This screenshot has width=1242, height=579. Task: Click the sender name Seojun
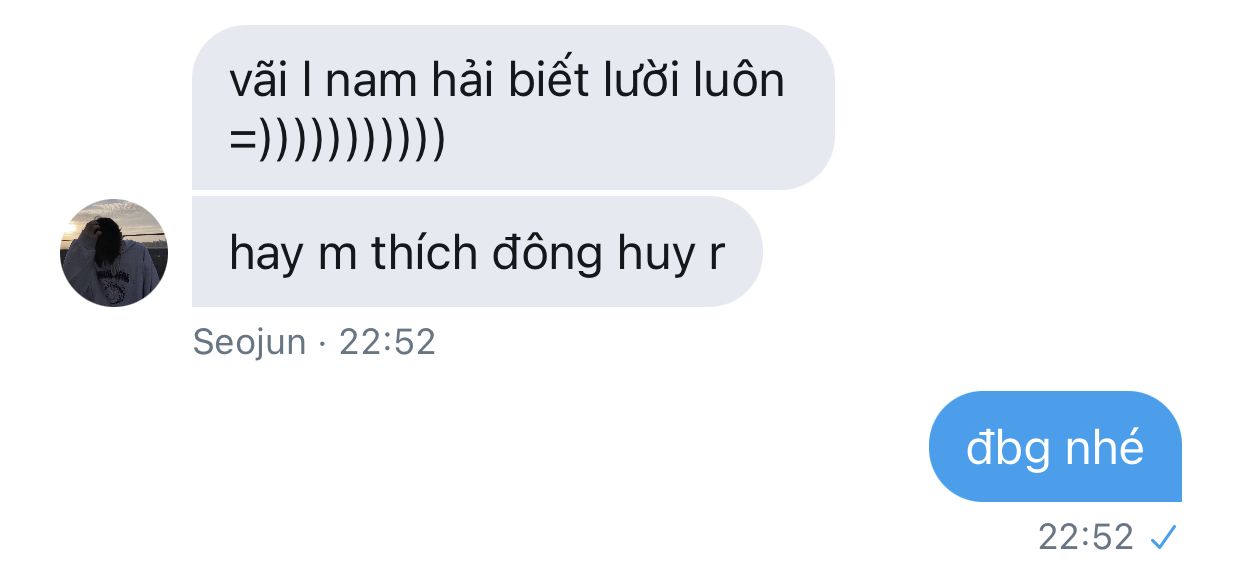249,342
